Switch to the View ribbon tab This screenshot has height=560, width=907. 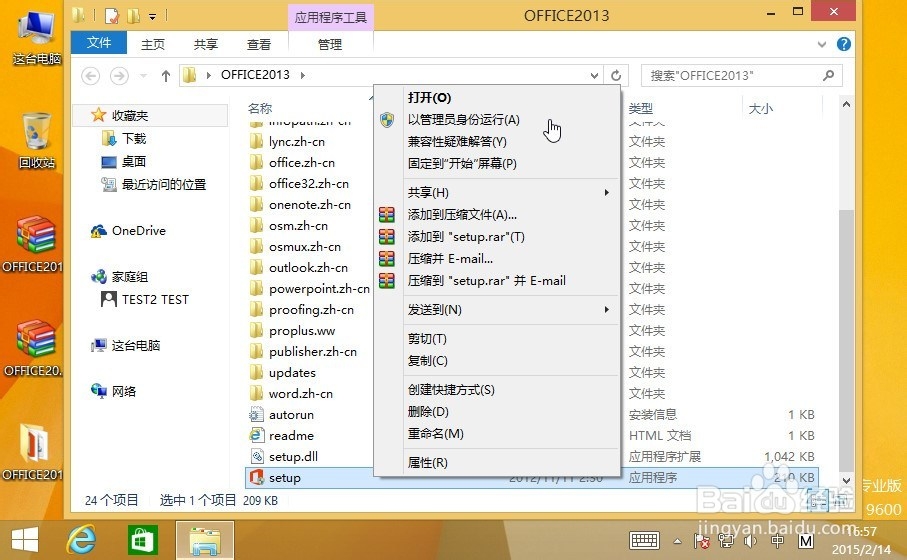click(x=259, y=44)
